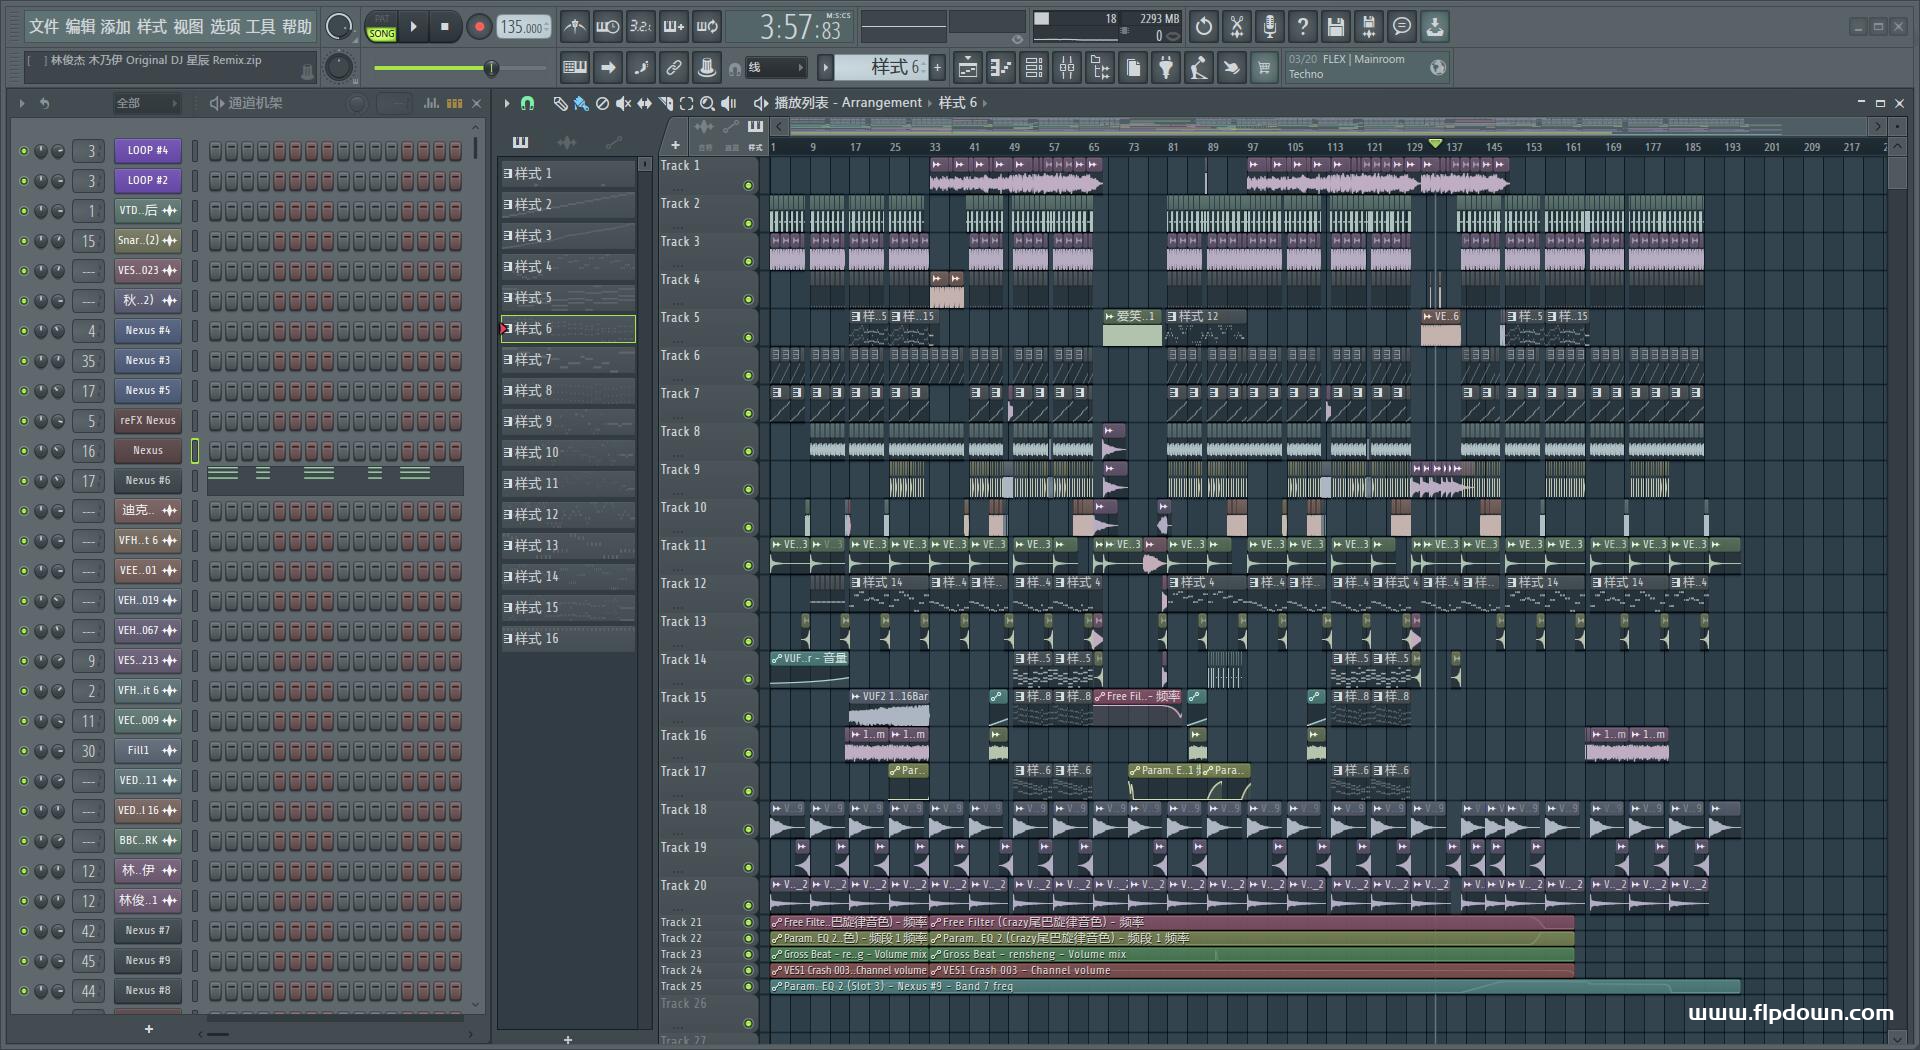This screenshot has height=1050, width=1920.
Task: Click the speech bubble project info icon
Action: point(1402,27)
